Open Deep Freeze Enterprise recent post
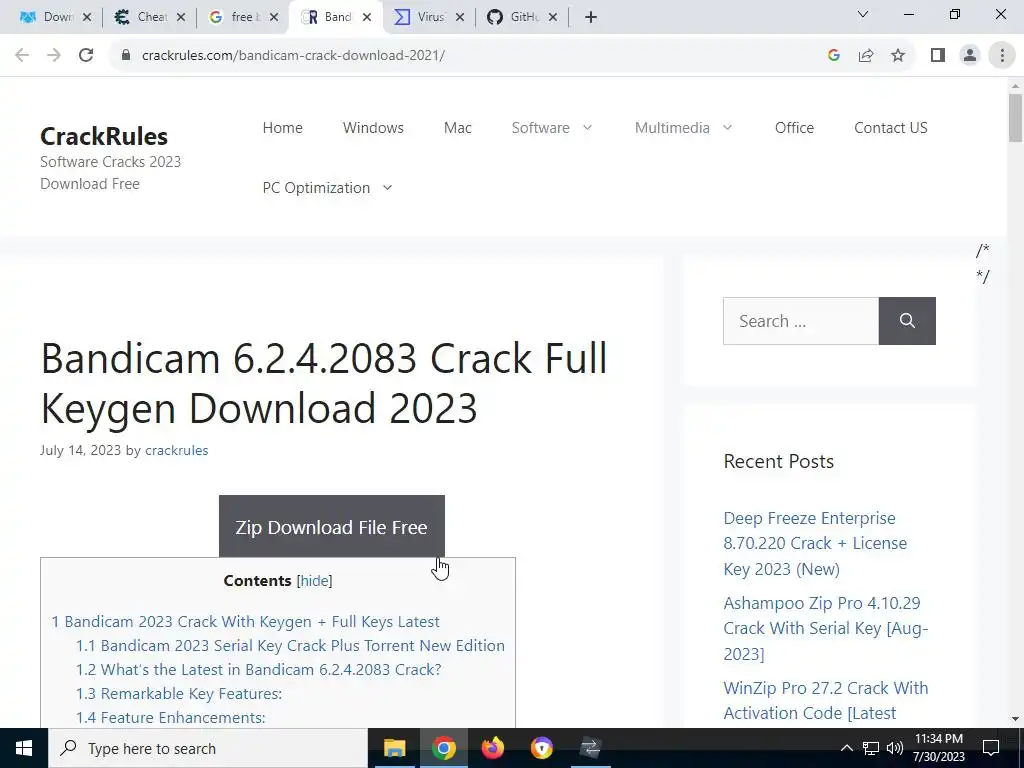This screenshot has width=1024, height=768. pyautogui.click(x=815, y=543)
